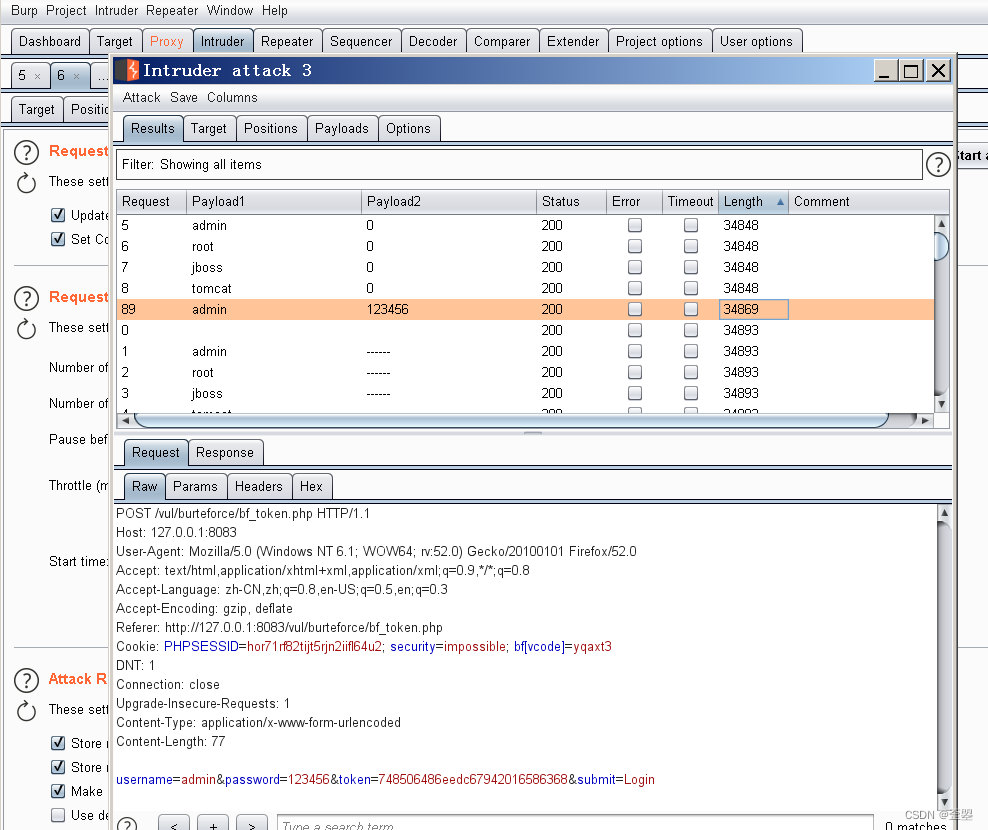Click the plus search options button
This screenshot has height=830, width=988.
(x=213, y=823)
